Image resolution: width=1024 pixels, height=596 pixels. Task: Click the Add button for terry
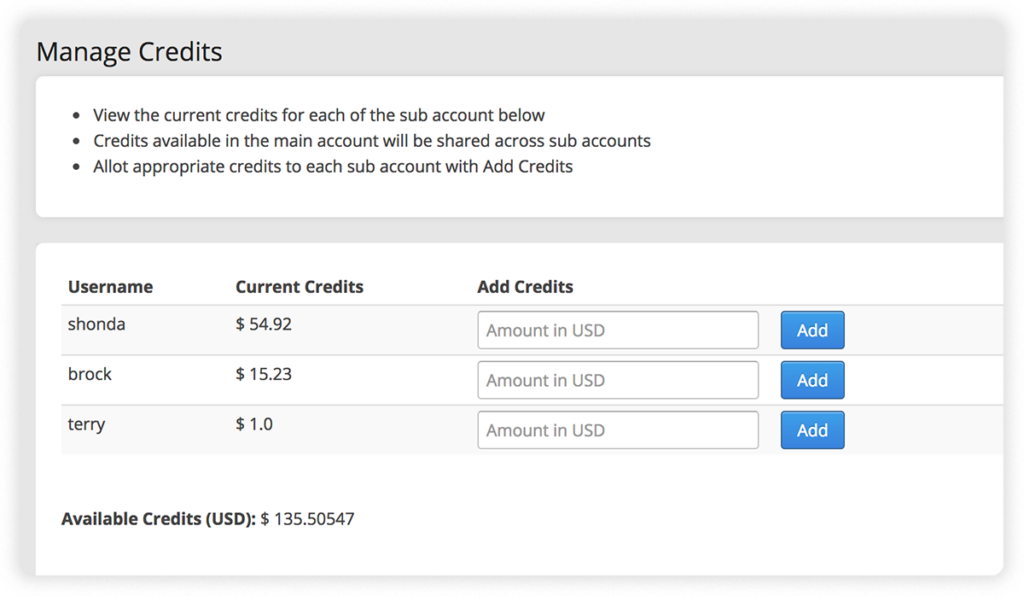pyautogui.click(x=812, y=430)
